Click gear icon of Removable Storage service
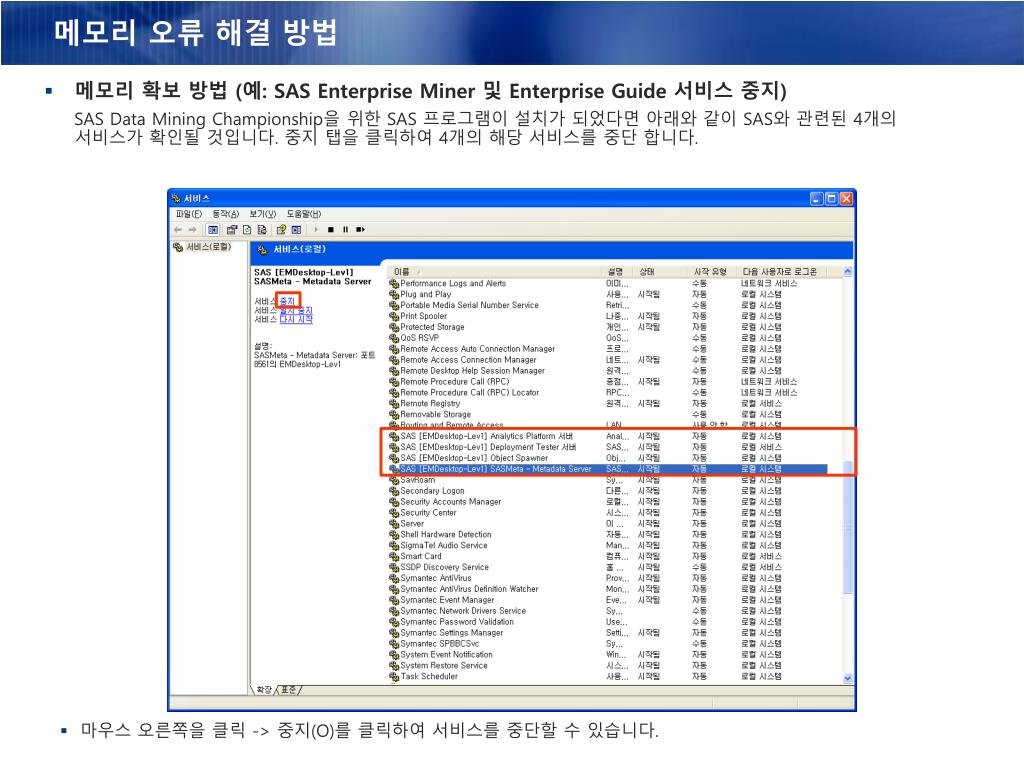Image resolution: width=1024 pixels, height=768 pixels. (x=394, y=415)
